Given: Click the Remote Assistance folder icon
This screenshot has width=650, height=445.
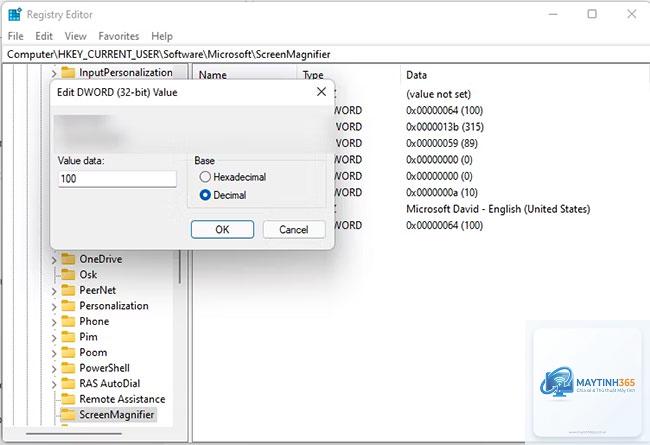Looking at the screenshot, I should (68, 399).
